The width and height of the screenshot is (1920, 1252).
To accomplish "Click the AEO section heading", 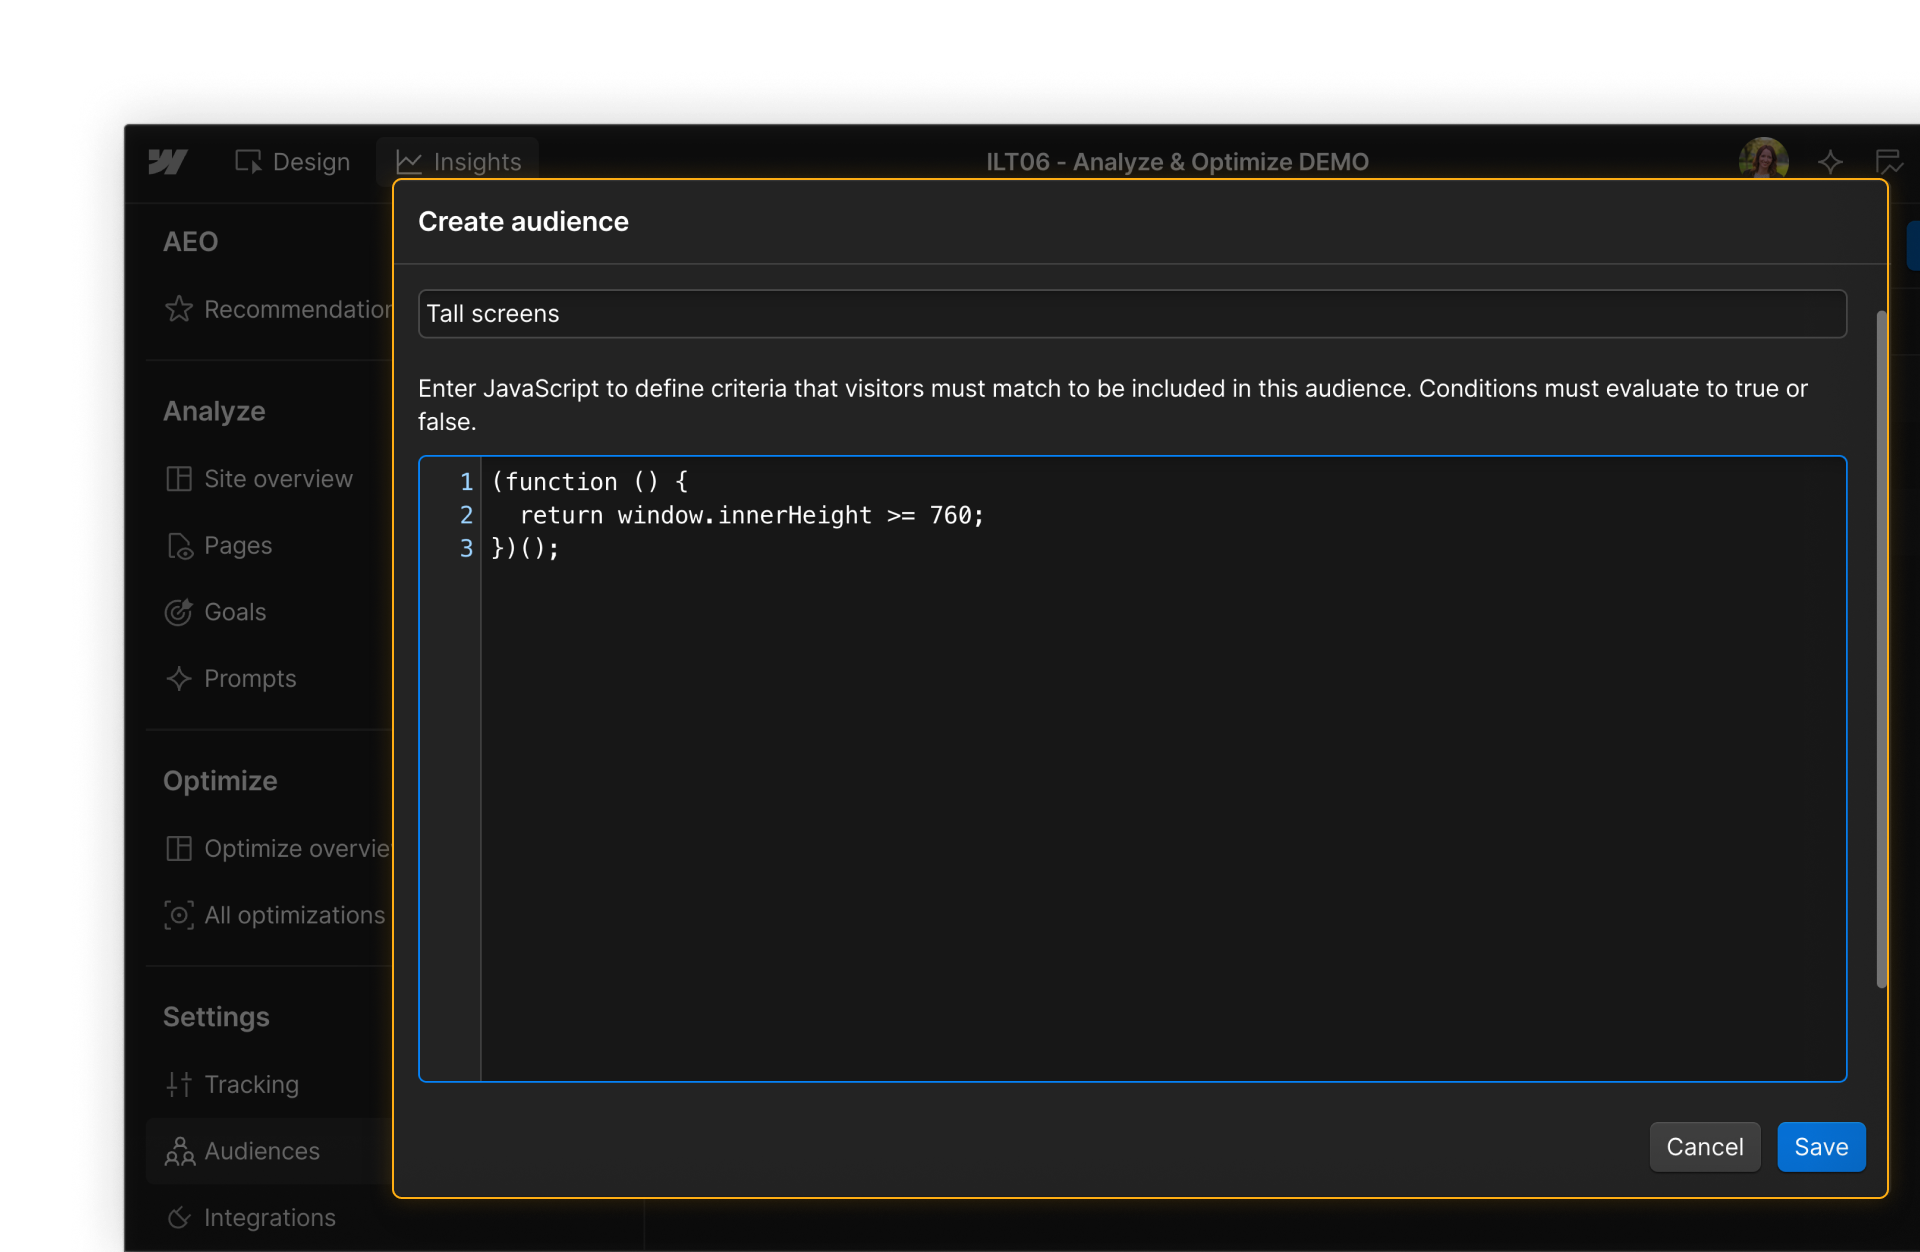I will (x=190, y=241).
